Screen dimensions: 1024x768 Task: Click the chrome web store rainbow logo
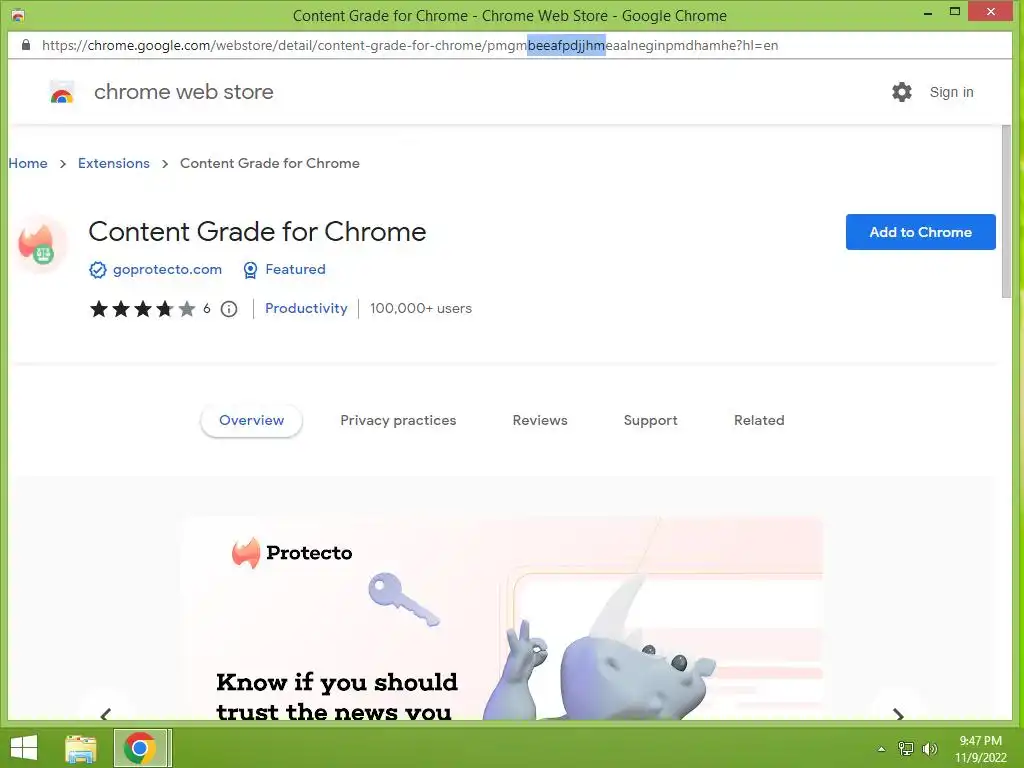click(x=62, y=93)
